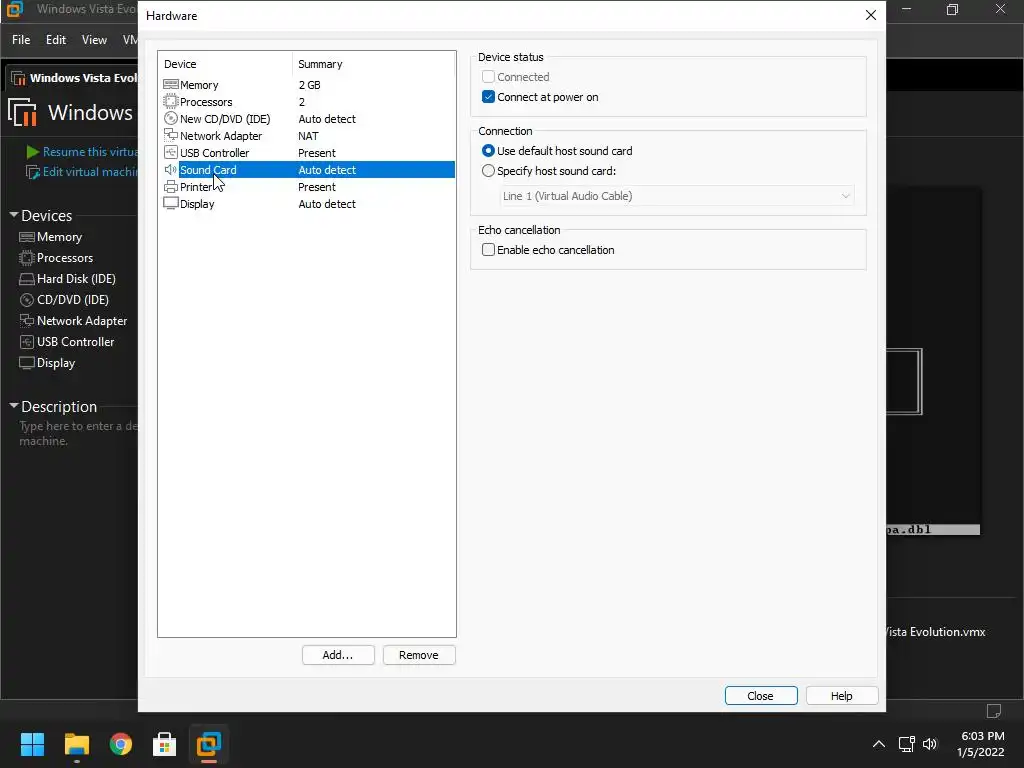1024x768 pixels.
Task: Click the green Resume play icon
Action: pos(32,152)
